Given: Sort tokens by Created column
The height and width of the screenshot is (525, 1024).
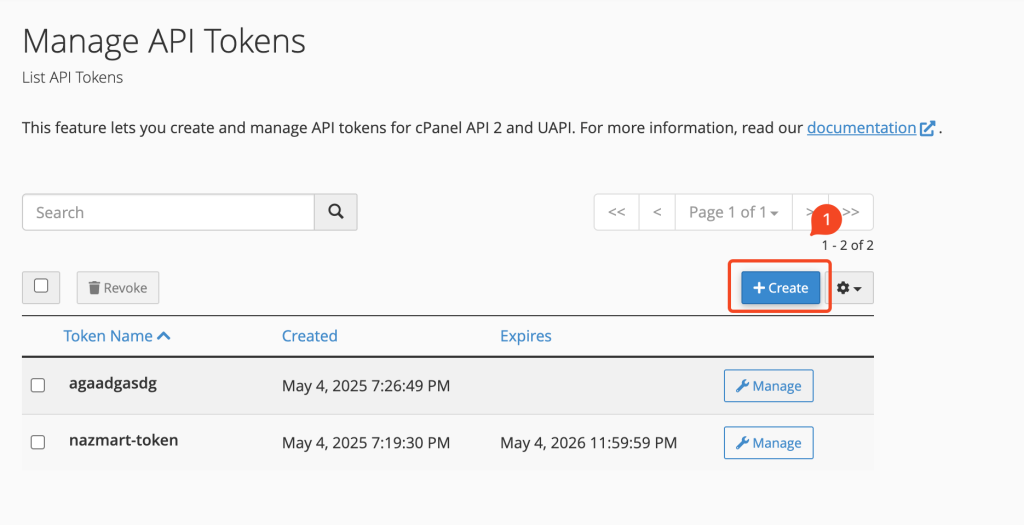Looking at the screenshot, I should [x=310, y=336].
